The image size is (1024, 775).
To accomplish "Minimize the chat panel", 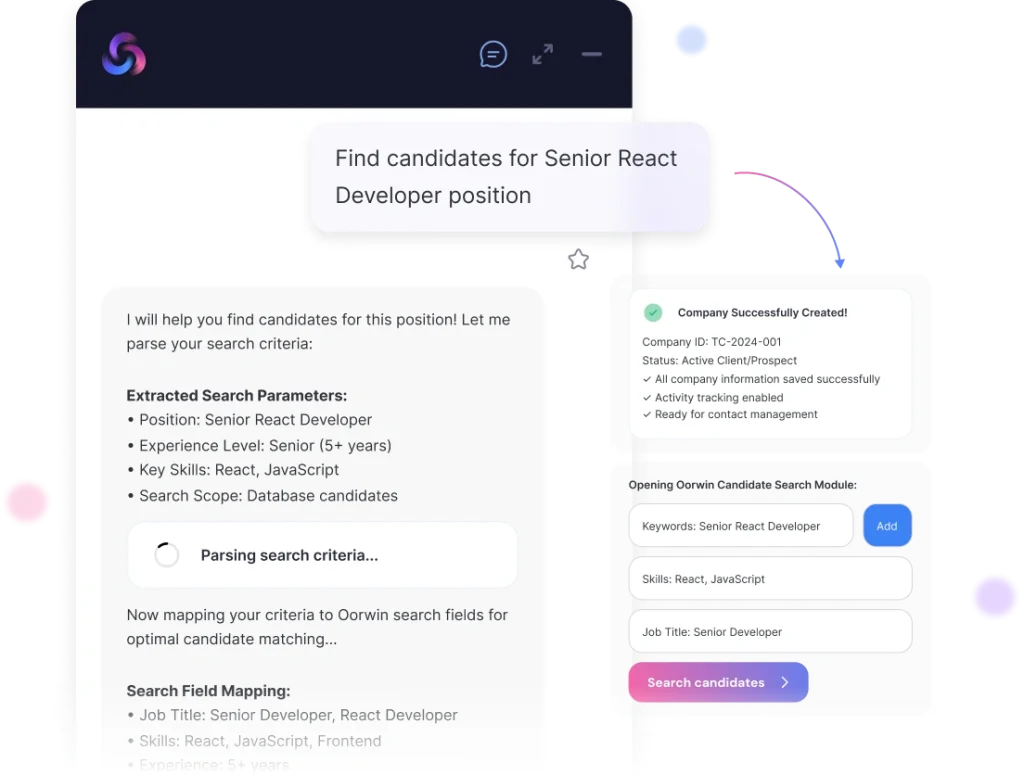I will tap(591, 54).
